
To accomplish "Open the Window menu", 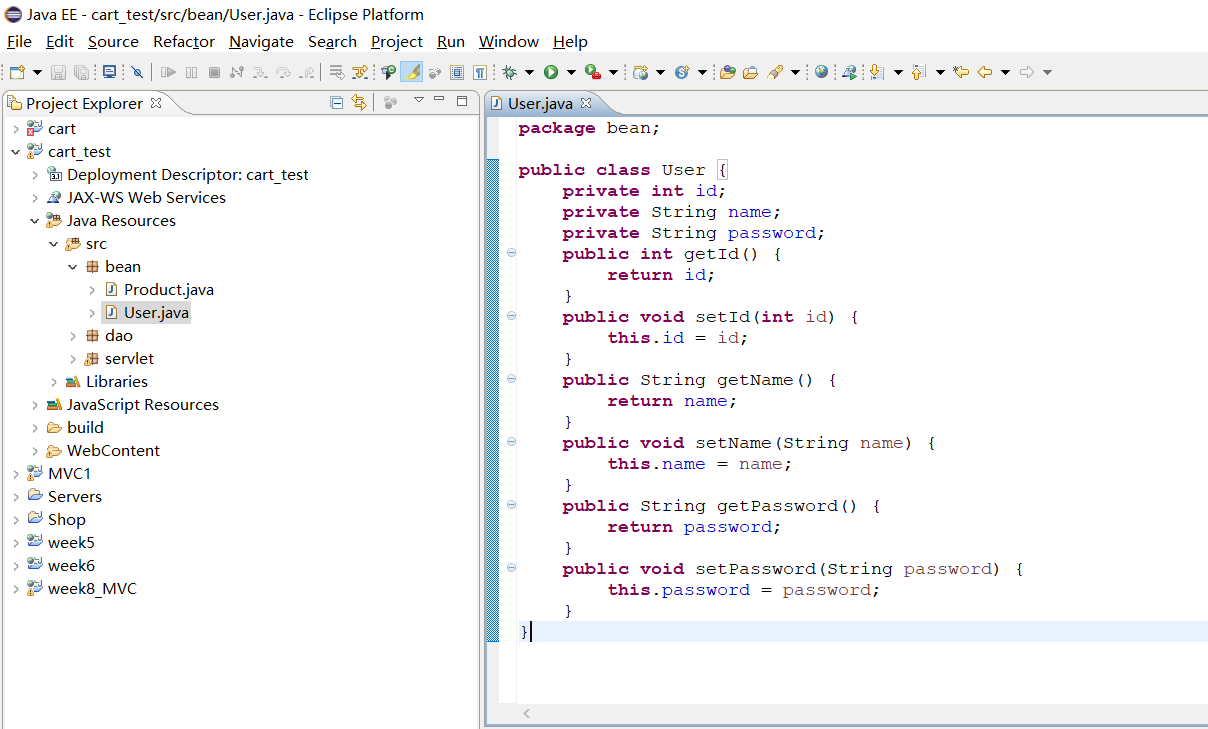I will (x=509, y=41).
